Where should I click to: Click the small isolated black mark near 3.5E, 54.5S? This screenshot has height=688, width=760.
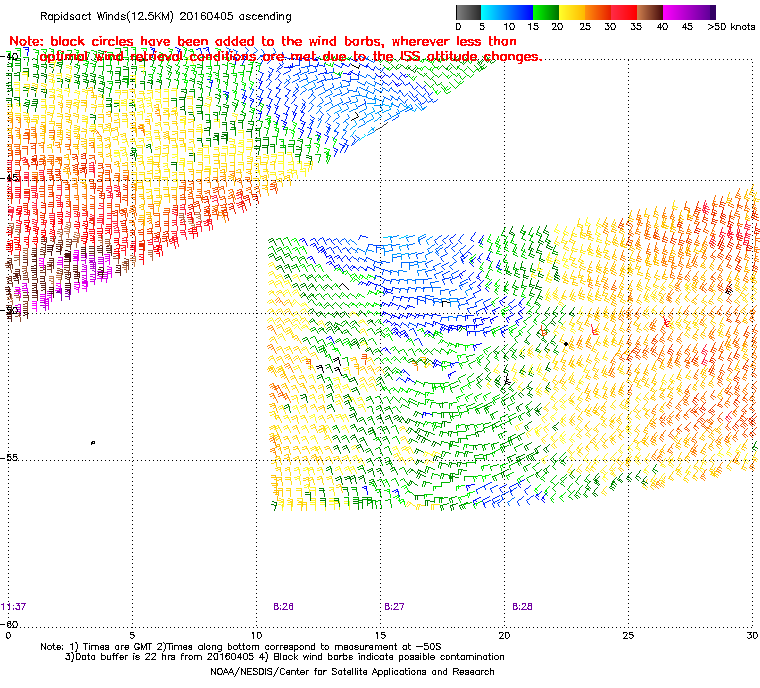(93, 443)
